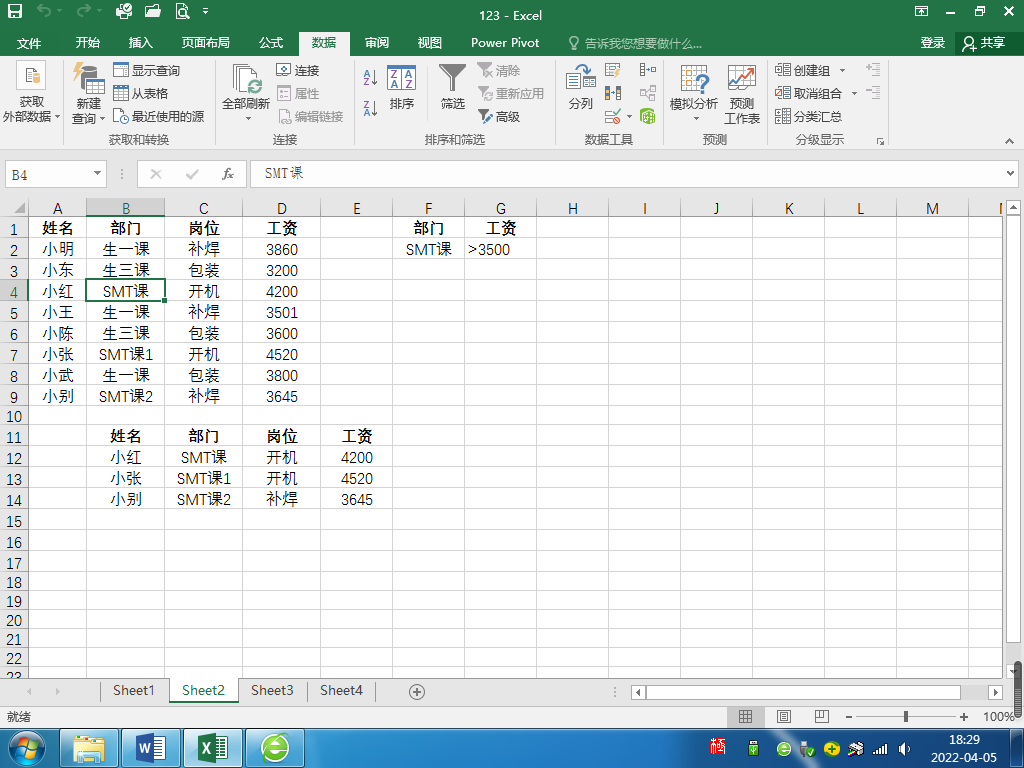Switch to the Power Pivot tab
This screenshot has height=768, width=1024.
click(x=505, y=43)
